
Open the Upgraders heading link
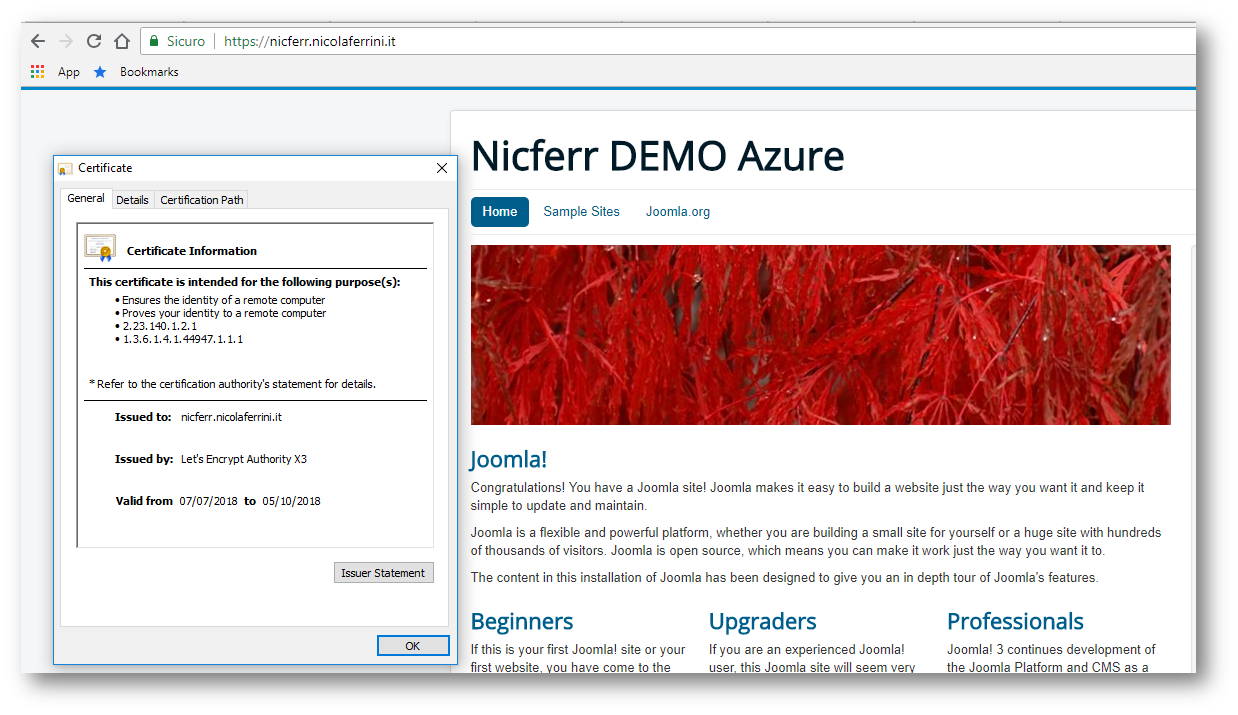(x=763, y=621)
